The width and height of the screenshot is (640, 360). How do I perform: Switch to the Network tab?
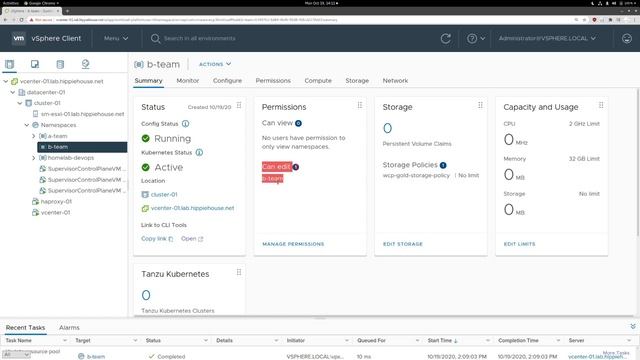[395, 81]
